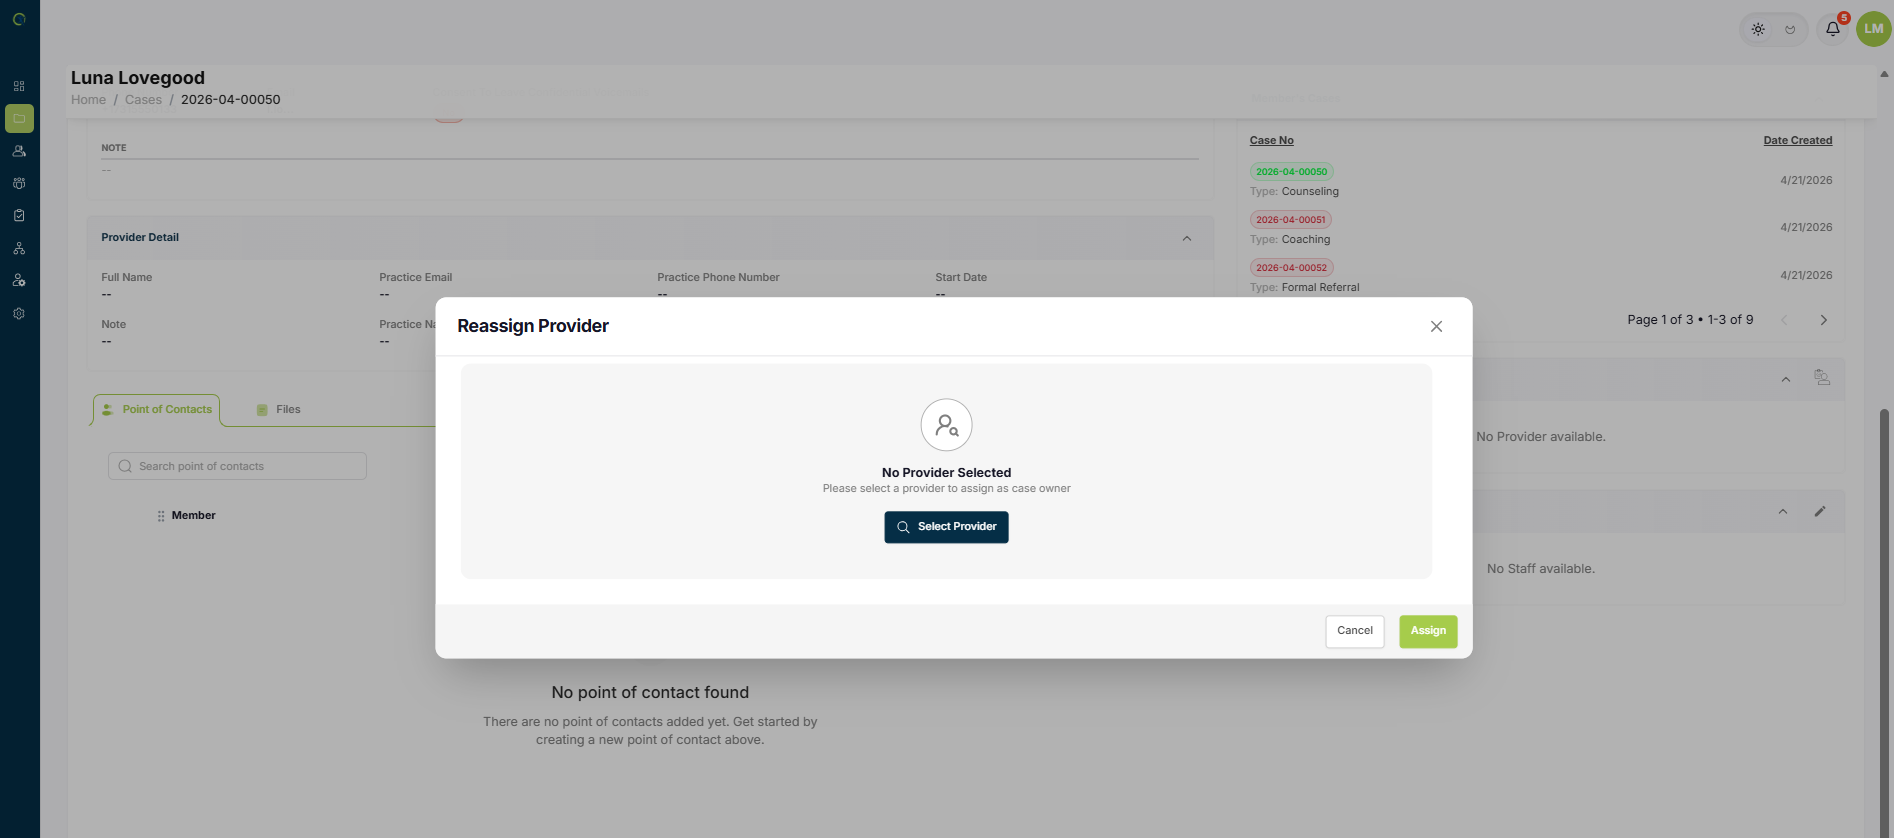The height and width of the screenshot is (838, 1894).
Task: Click the reassign provider icon in panel header
Action: (1822, 378)
